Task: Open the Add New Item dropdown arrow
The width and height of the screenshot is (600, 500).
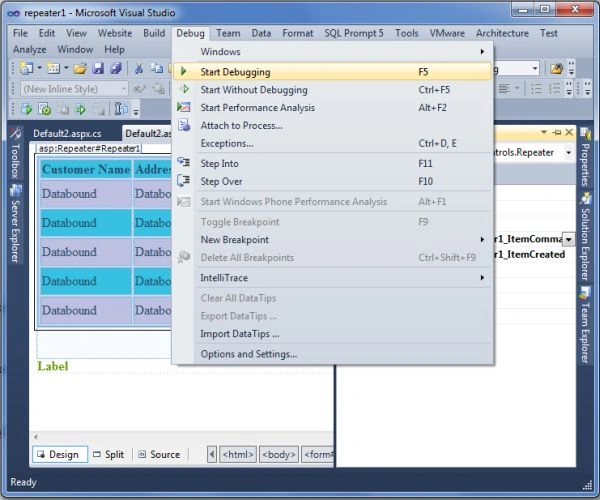Action: [66, 68]
